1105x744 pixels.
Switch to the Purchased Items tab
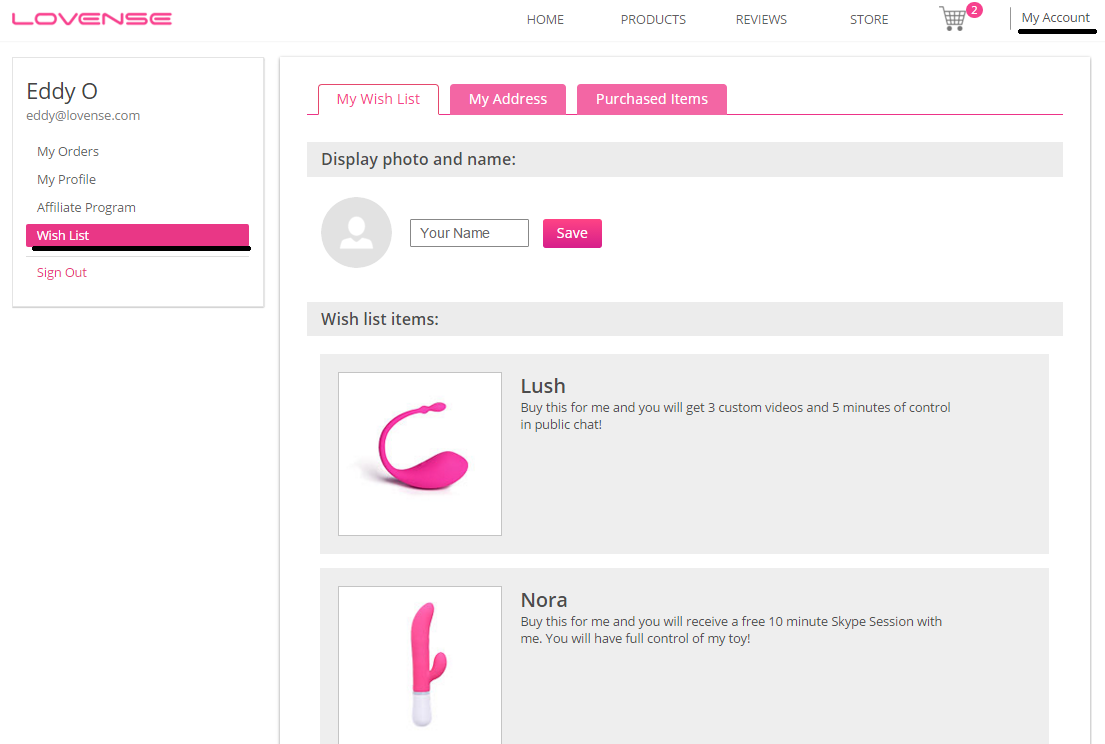point(652,99)
